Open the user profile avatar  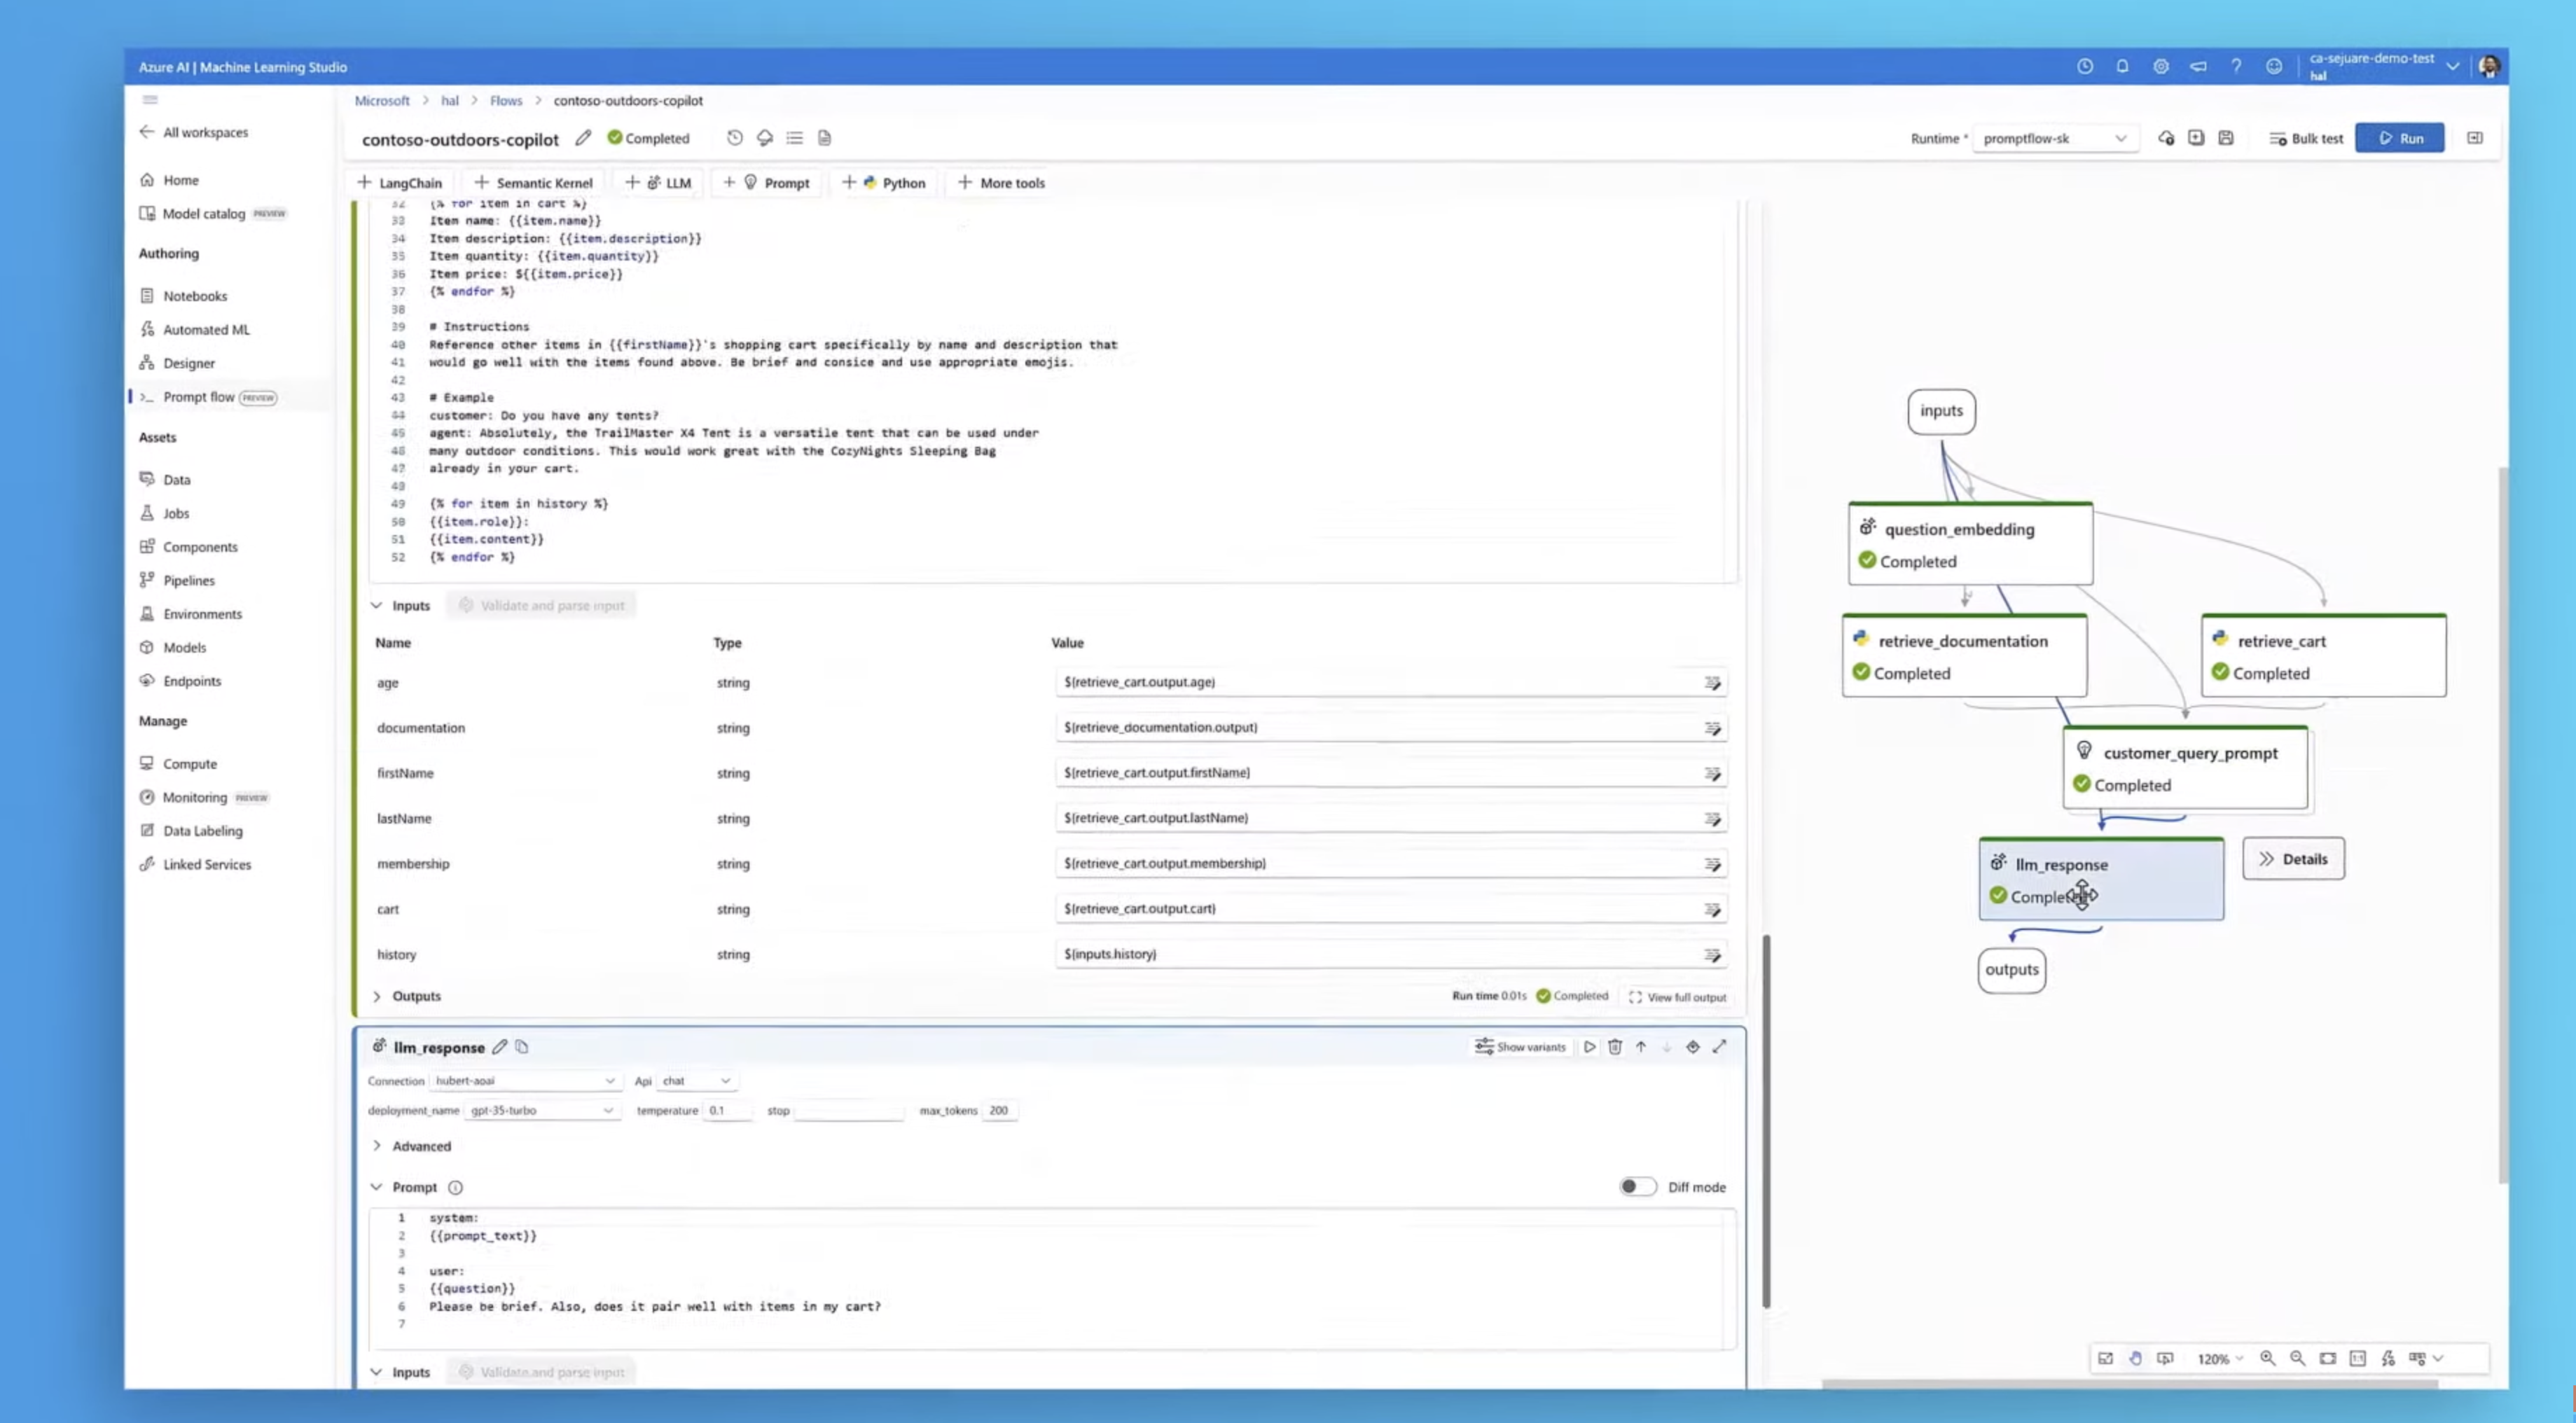[x=2489, y=66]
